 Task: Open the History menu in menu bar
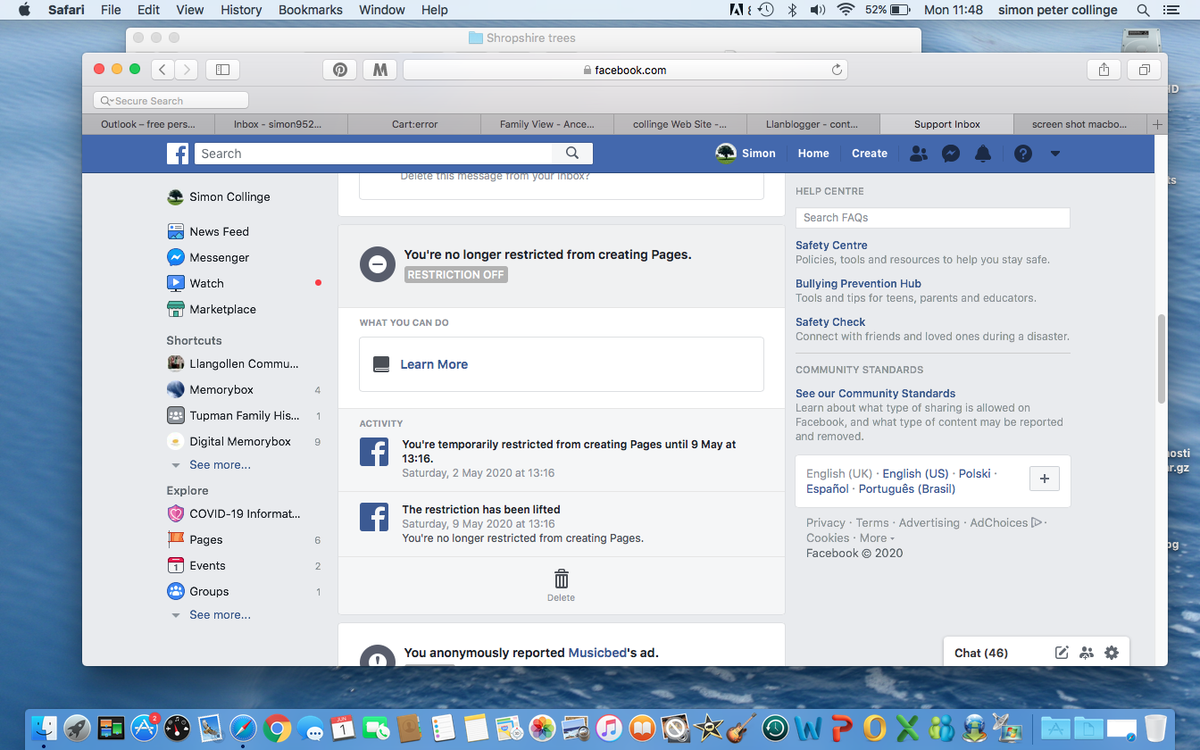[x=241, y=10]
